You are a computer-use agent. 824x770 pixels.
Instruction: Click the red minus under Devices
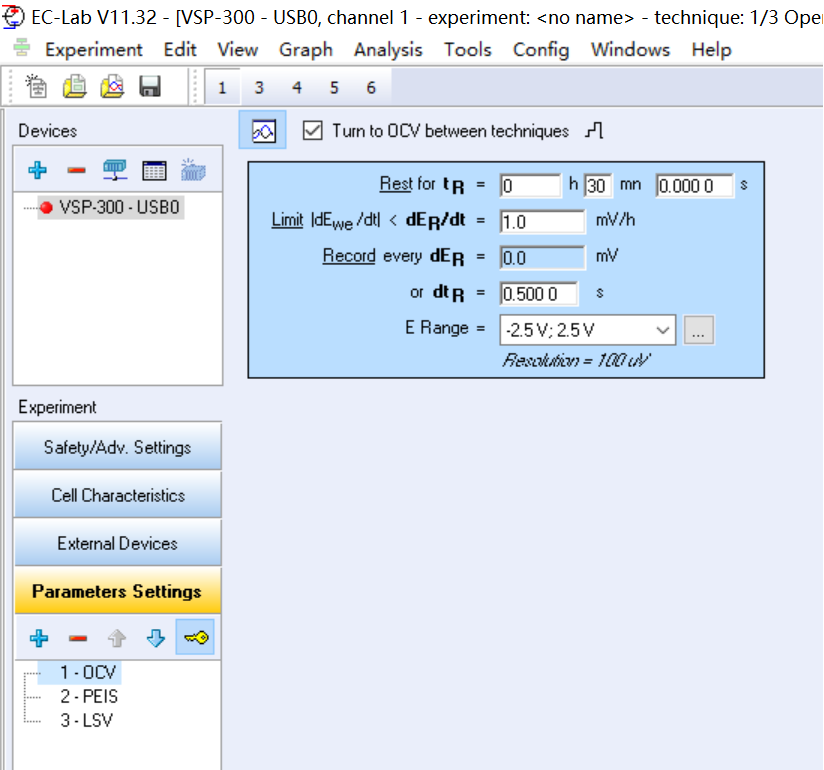tap(77, 170)
